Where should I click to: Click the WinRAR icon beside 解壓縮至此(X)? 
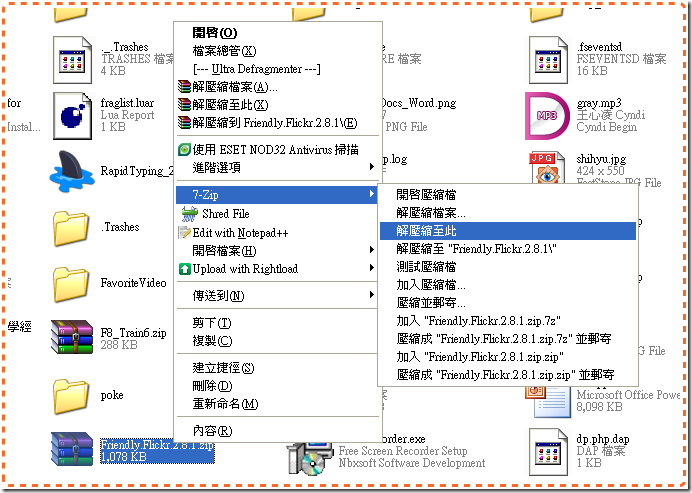coord(184,105)
